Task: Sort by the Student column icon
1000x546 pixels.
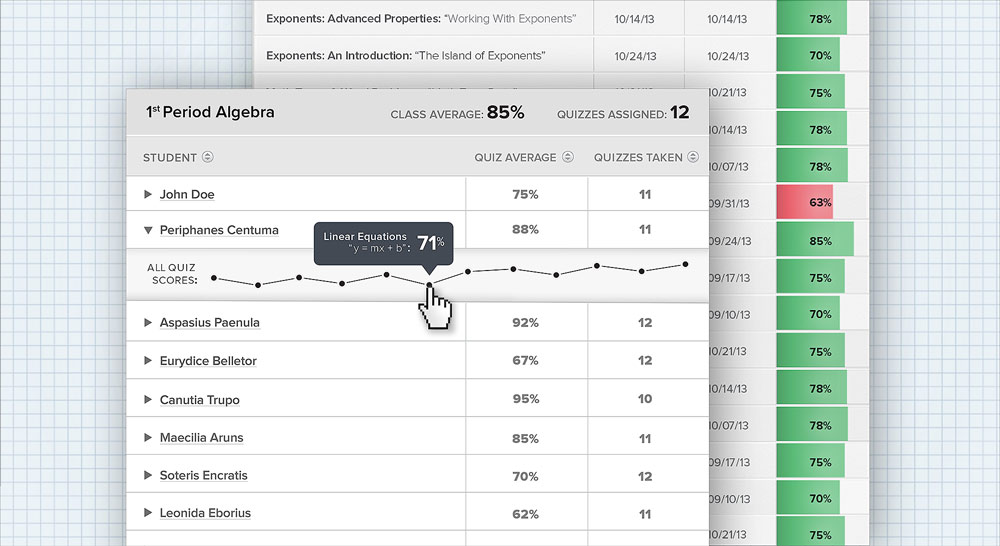Action: click(x=207, y=157)
